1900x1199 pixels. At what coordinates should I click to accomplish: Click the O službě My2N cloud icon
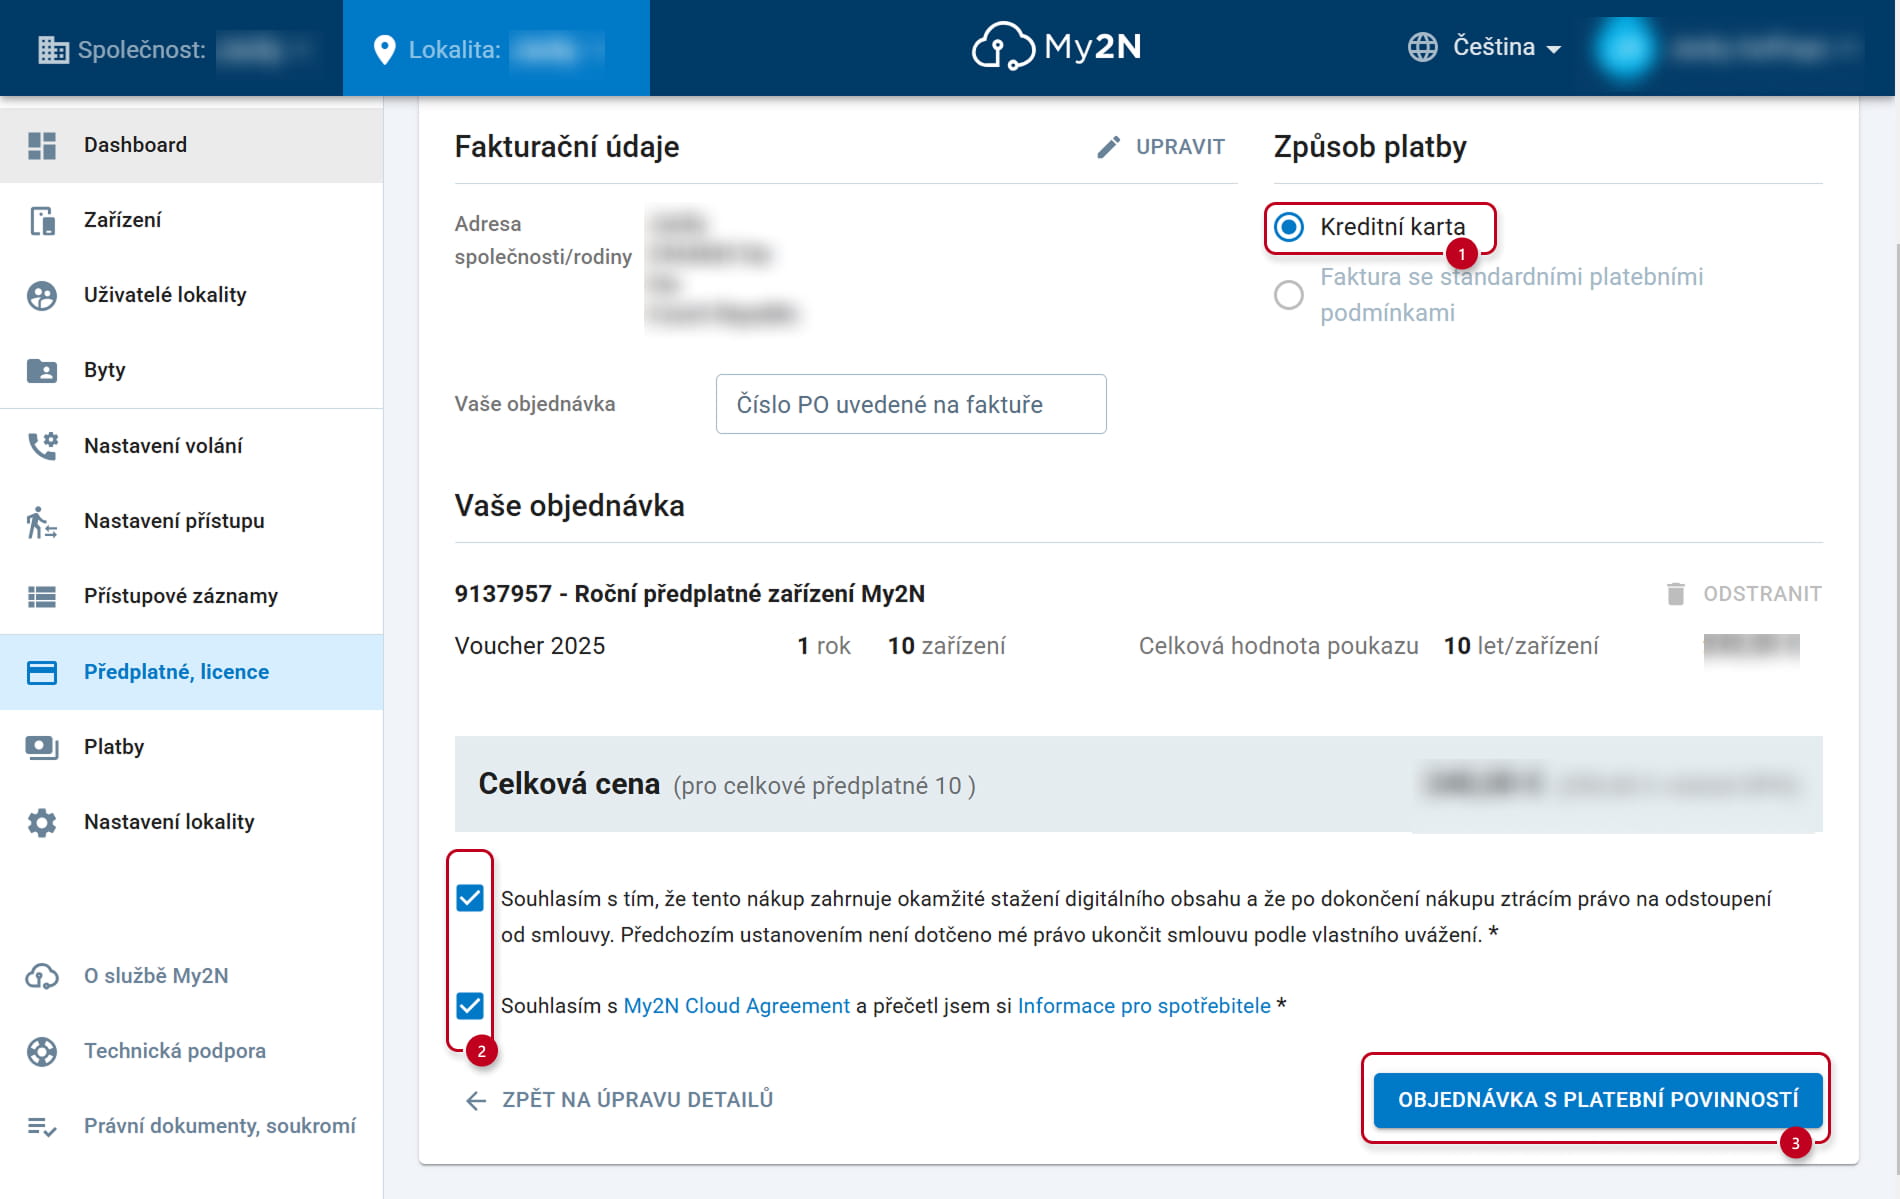point(42,976)
